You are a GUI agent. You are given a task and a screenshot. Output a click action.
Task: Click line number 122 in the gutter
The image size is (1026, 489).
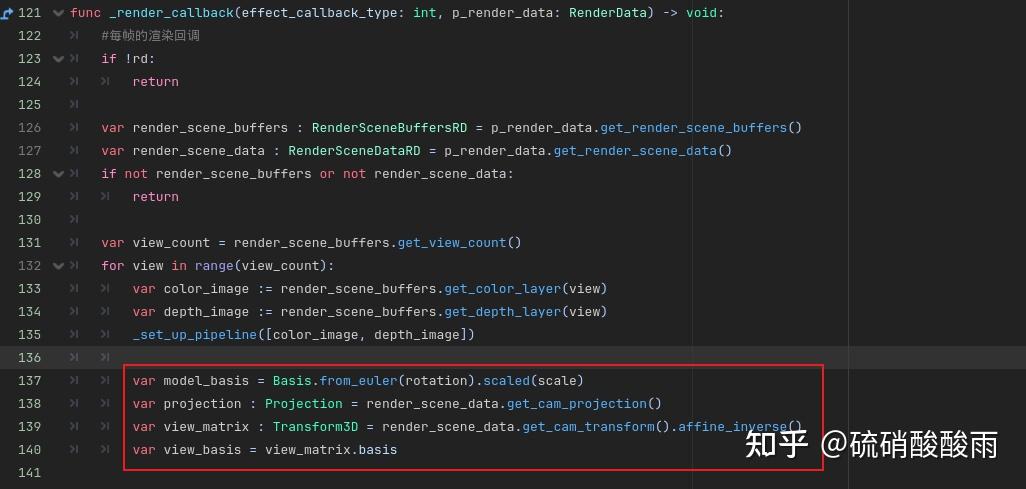[29, 36]
